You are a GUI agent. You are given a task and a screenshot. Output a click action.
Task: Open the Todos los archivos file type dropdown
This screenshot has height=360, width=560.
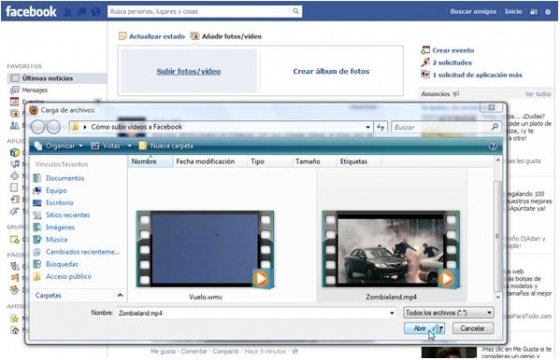[449, 313]
